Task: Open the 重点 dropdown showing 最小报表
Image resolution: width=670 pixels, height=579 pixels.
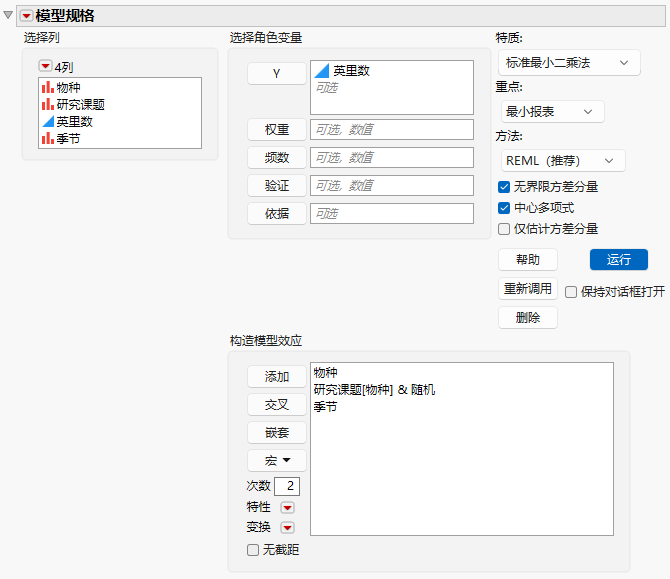Action: coord(552,112)
